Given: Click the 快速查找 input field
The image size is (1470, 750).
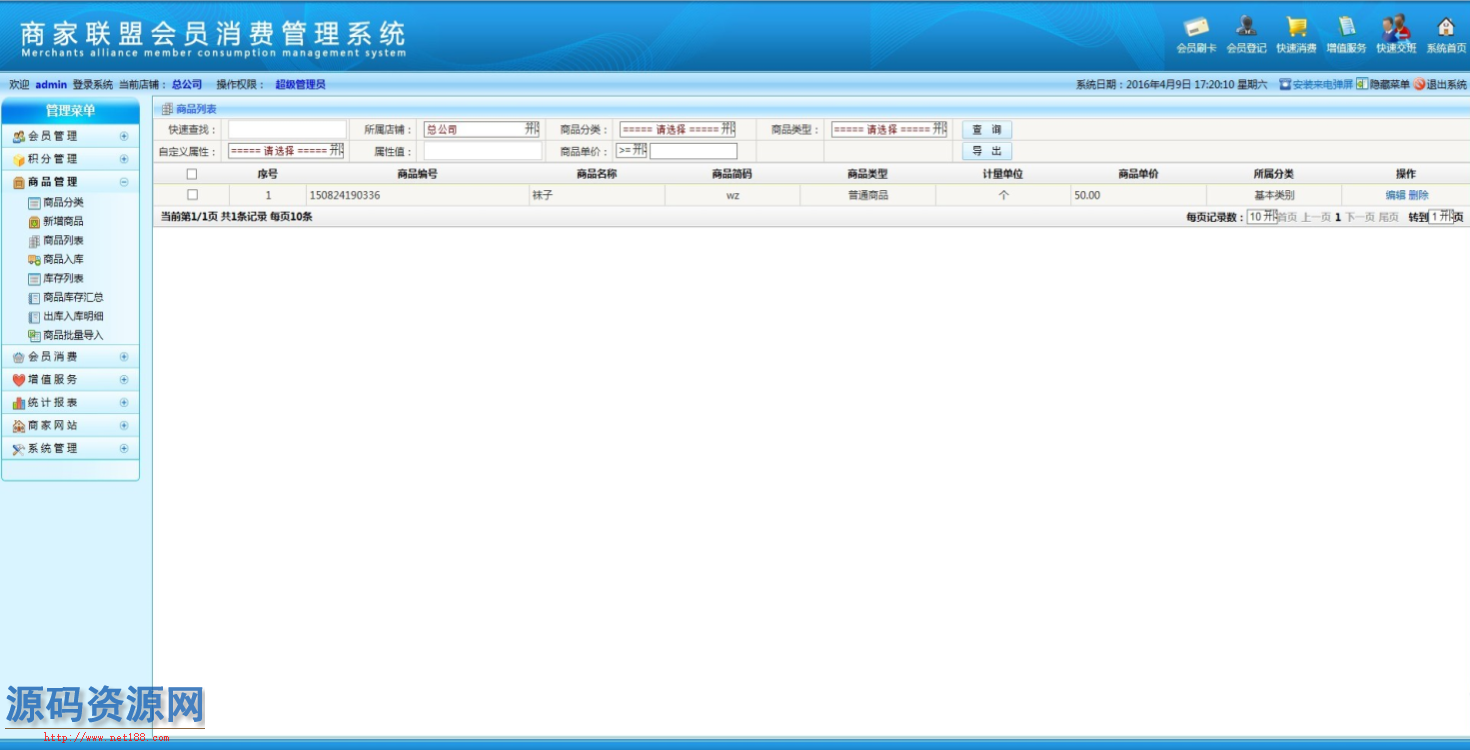Looking at the screenshot, I should coord(287,129).
